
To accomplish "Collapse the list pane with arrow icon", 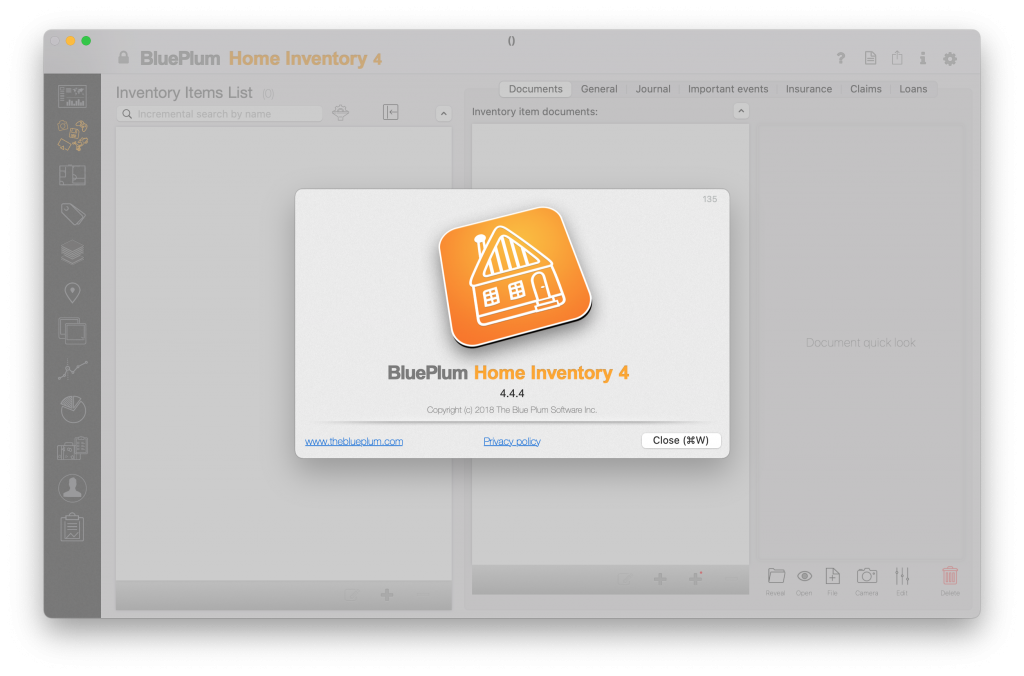I will pyautogui.click(x=391, y=112).
